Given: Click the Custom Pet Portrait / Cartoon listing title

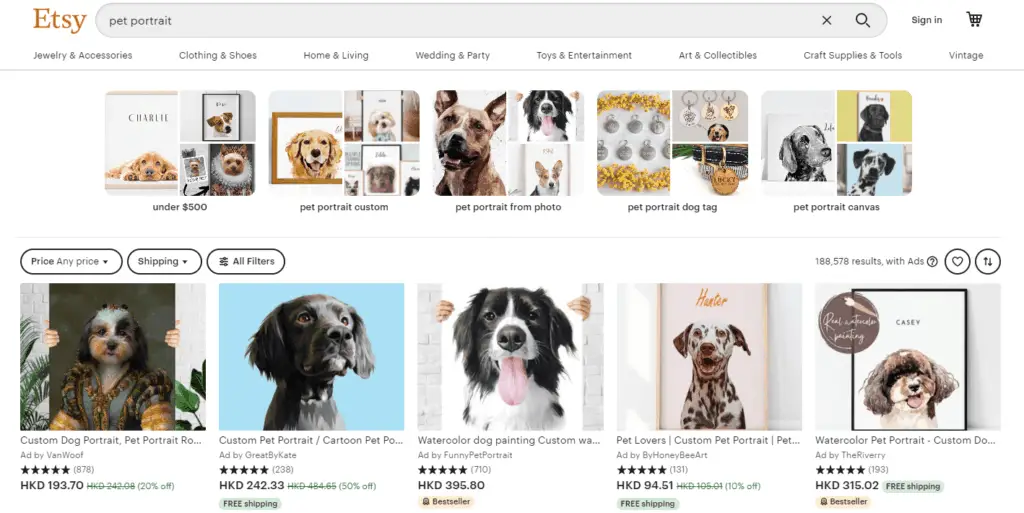Looking at the screenshot, I should coord(311,441).
